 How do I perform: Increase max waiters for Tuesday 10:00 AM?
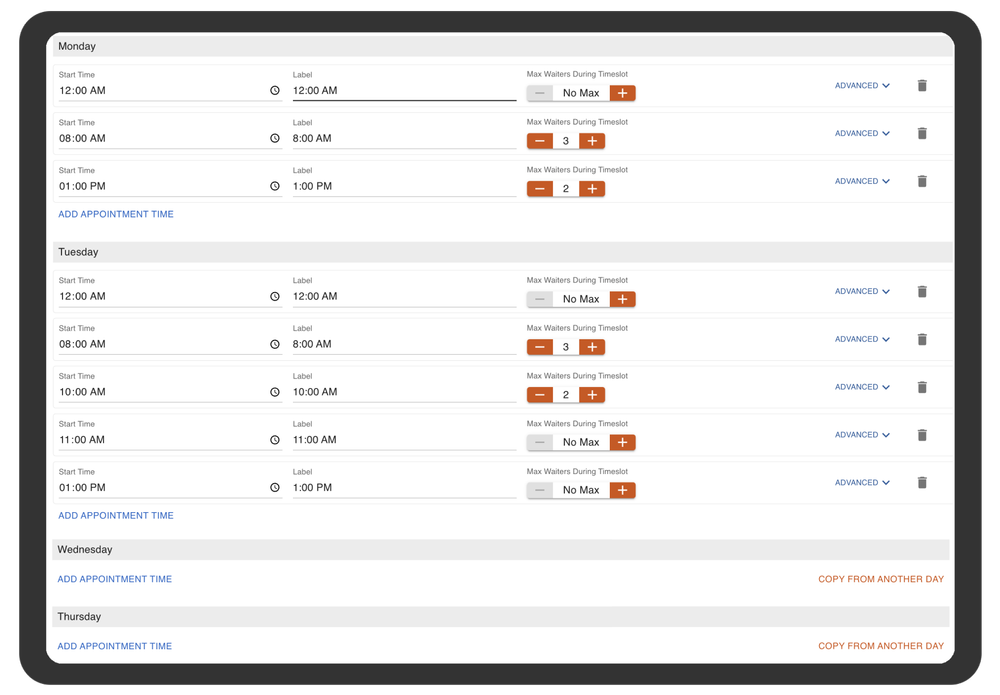pyautogui.click(x=592, y=395)
